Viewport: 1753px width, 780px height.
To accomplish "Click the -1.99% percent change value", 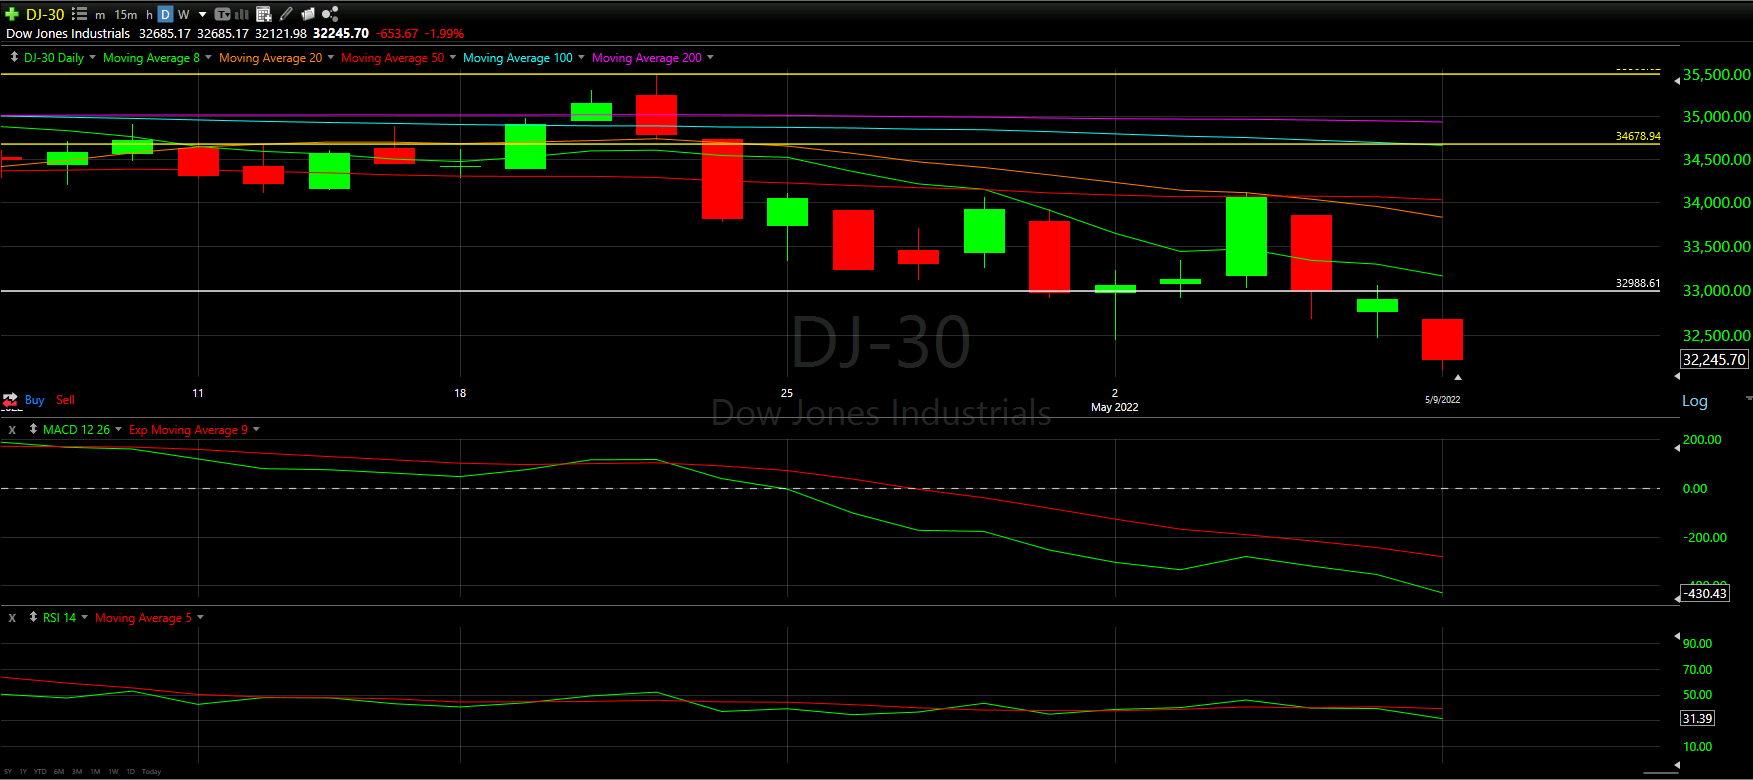I will [444, 34].
